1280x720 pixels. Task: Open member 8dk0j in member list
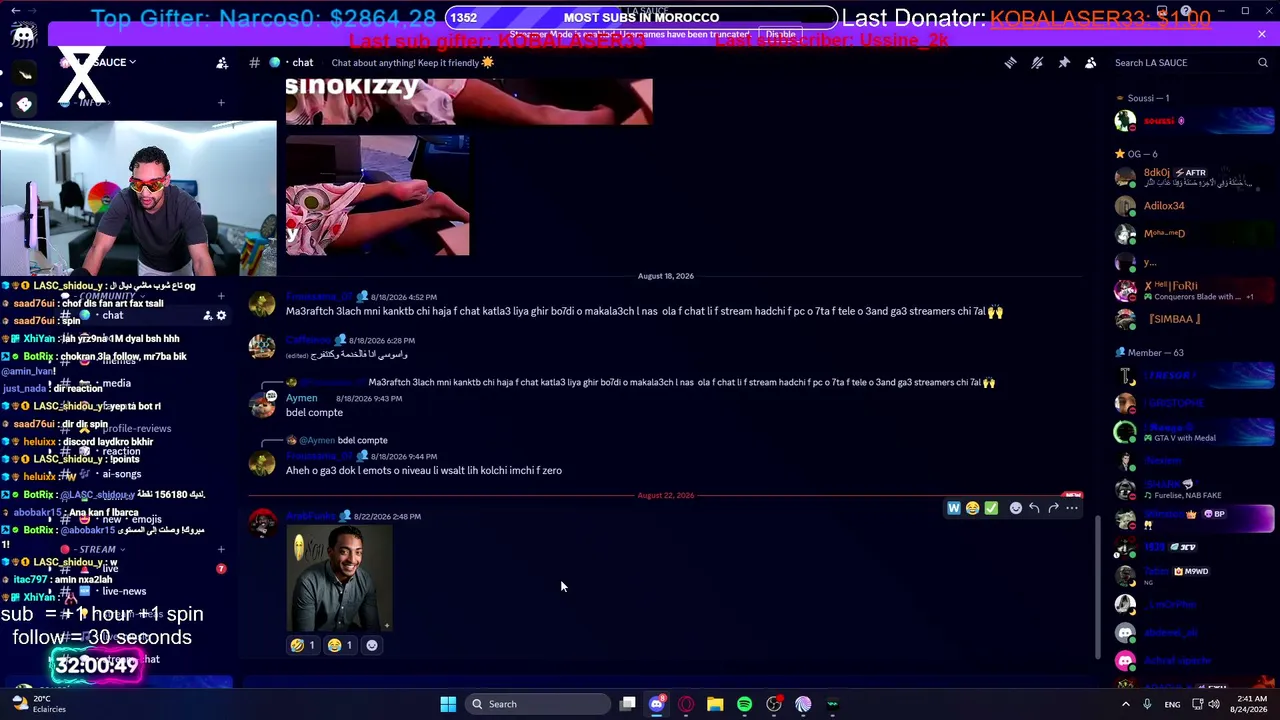1156,173
